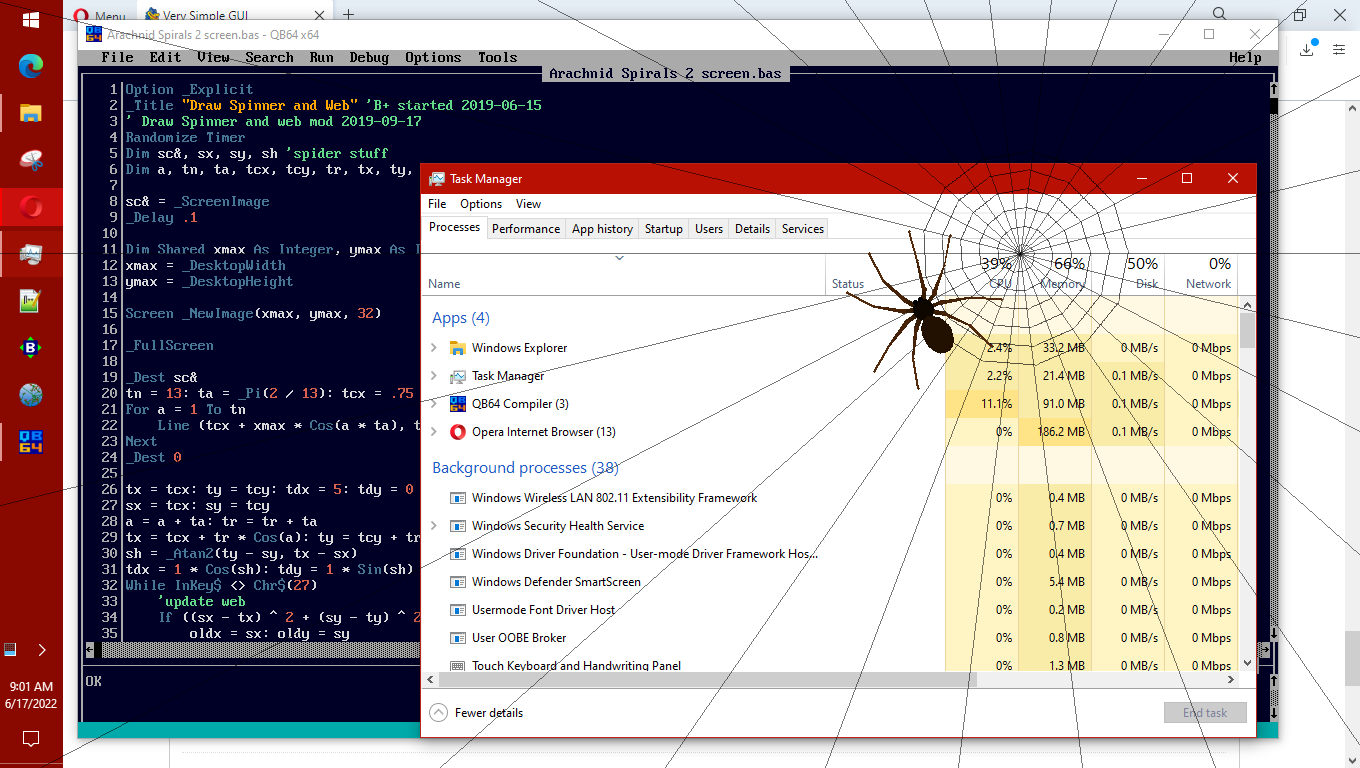The height and width of the screenshot is (768, 1360).
Task: Switch to the Services tab
Action: pyautogui.click(x=803, y=229)
